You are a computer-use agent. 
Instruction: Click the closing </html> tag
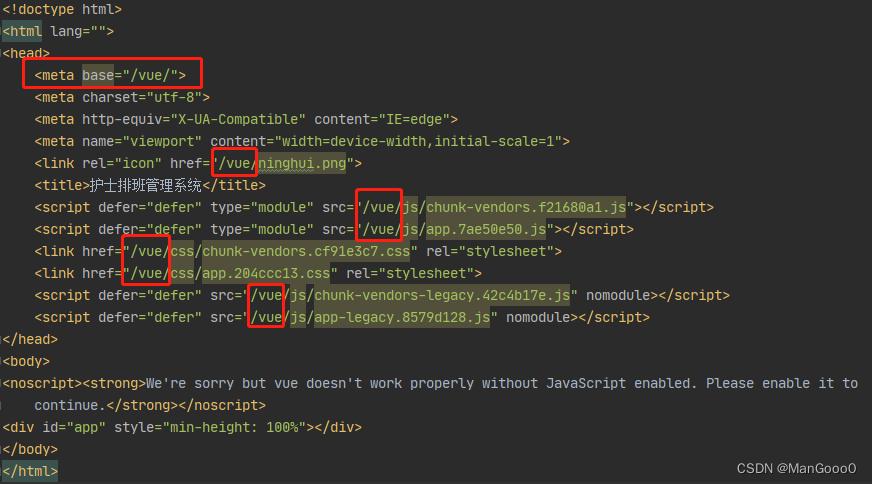point(30,472)
